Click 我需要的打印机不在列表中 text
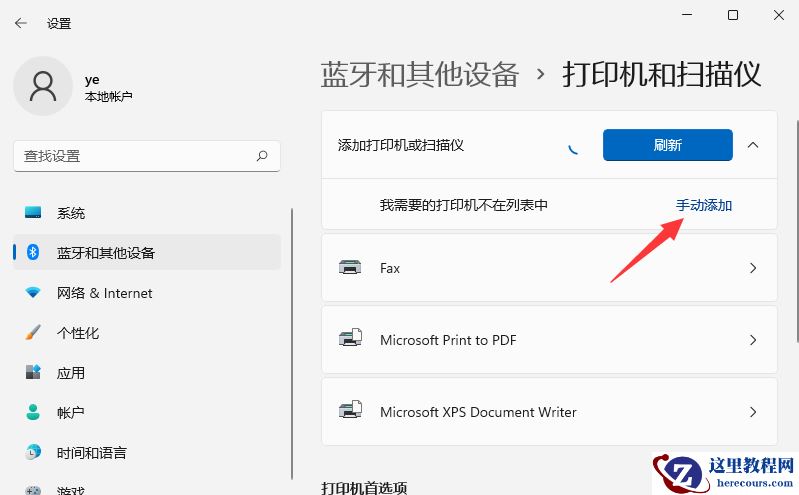This screenshot has height=495, width=799. point(464,205)
